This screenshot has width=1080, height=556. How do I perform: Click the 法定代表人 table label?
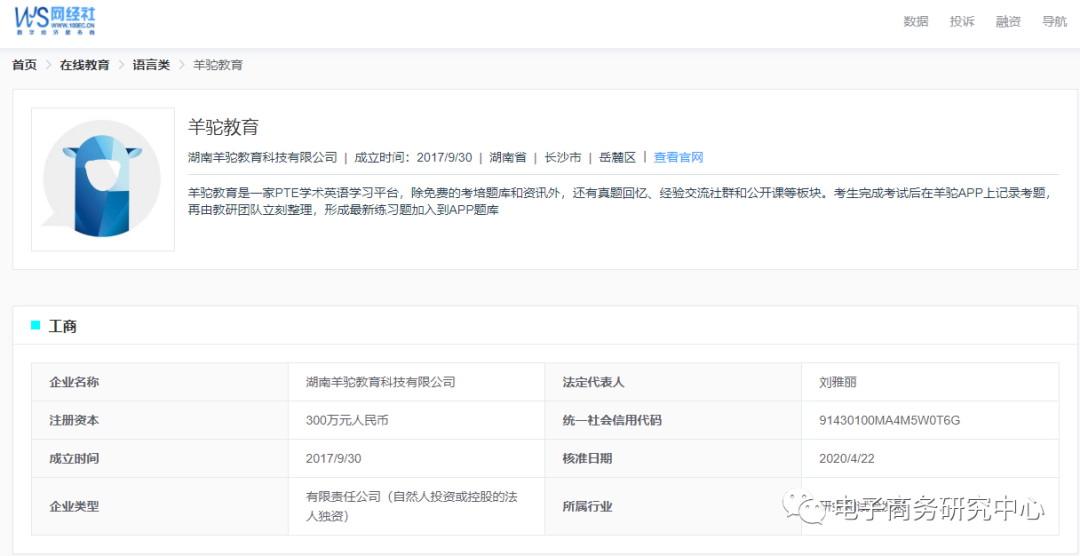594,382
